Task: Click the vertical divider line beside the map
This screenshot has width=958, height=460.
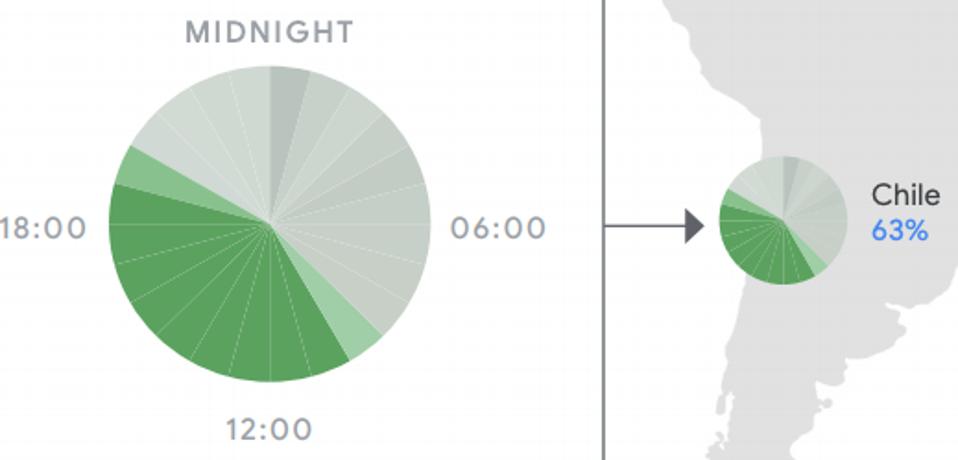Action: tap(604, 230)
